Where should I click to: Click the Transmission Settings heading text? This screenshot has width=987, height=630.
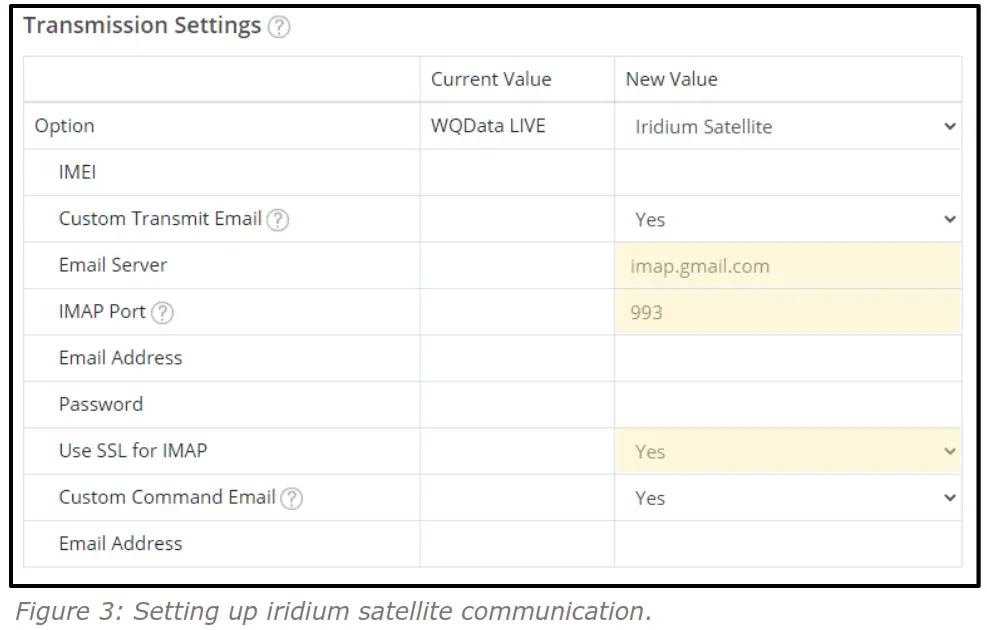[142, 26]
